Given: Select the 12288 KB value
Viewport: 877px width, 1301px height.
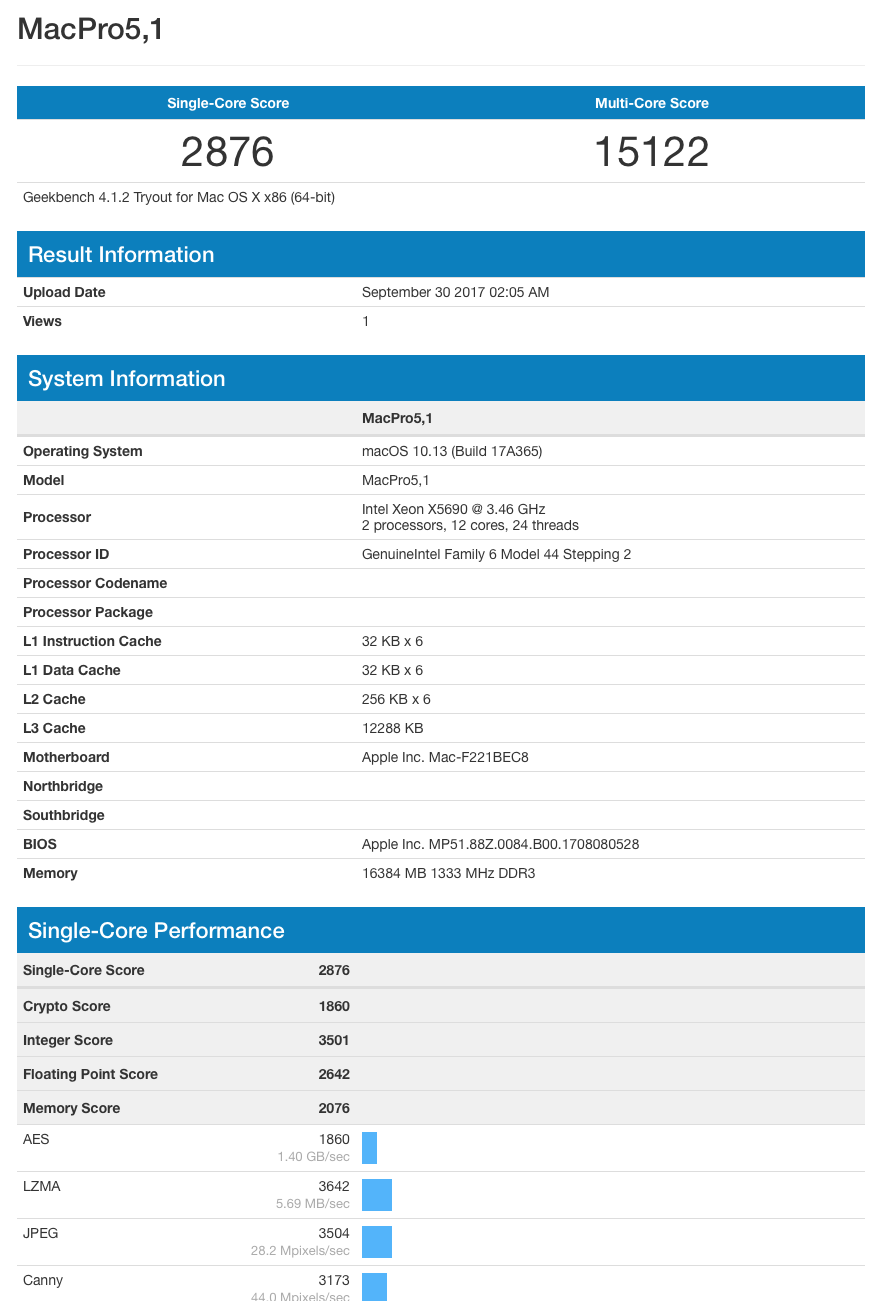Looking at the screenshot, I should (392, 728).
